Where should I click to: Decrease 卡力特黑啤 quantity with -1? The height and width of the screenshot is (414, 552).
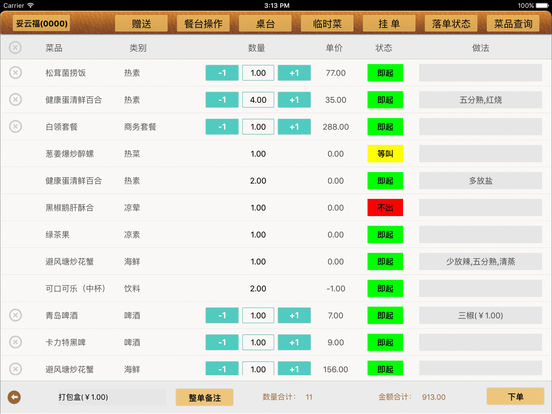(222, 342)
